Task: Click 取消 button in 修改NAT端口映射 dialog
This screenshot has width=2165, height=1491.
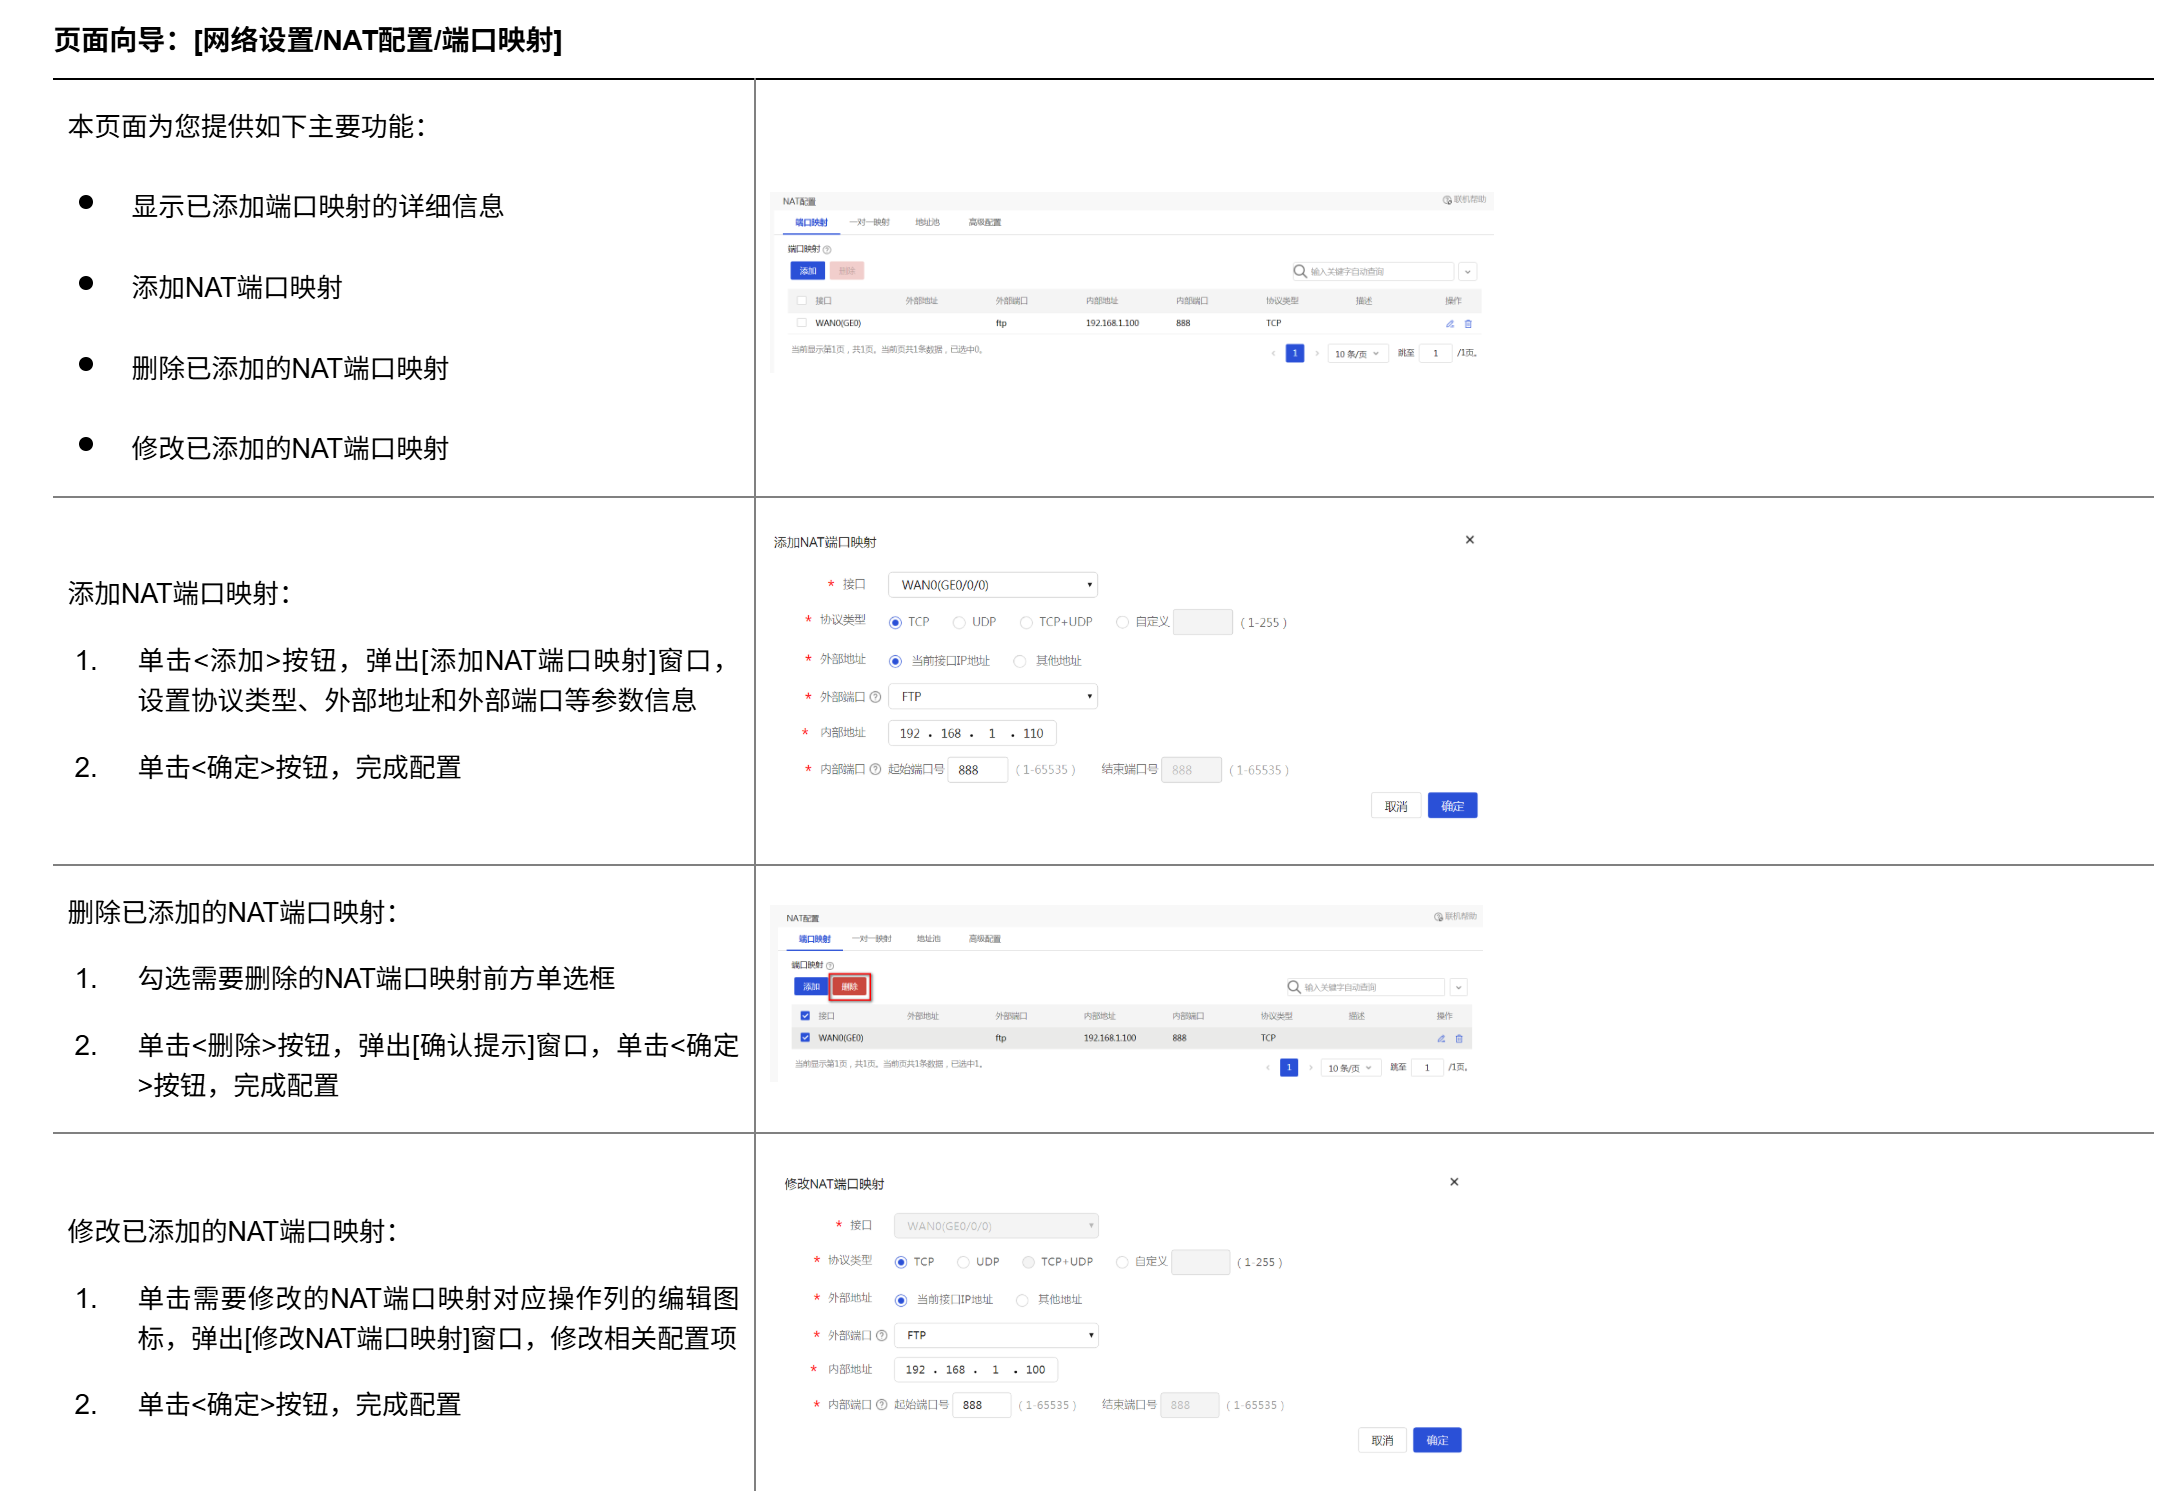Action: [x=1382, y=1440]
